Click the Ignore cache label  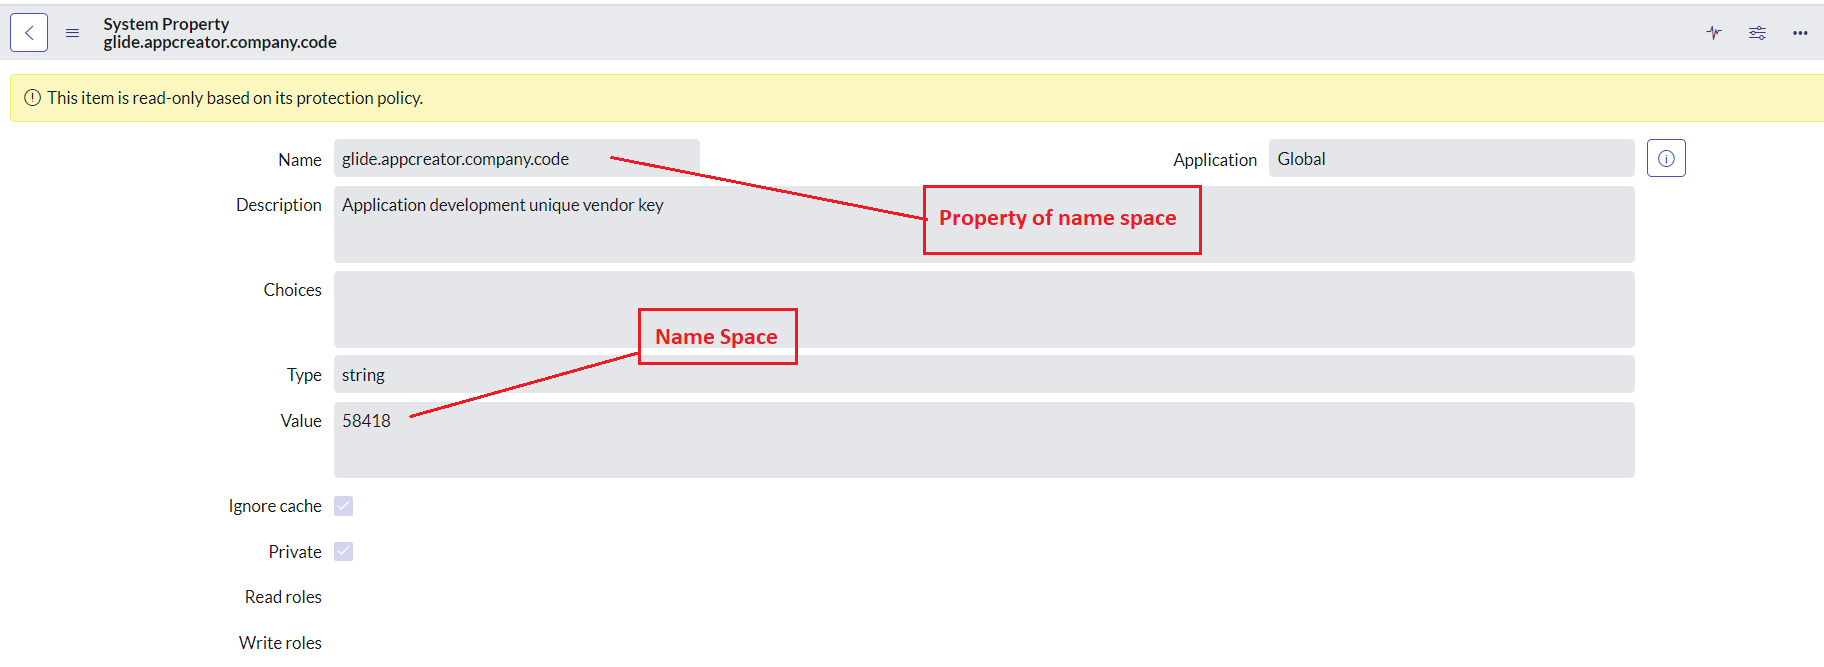(275, 506)
